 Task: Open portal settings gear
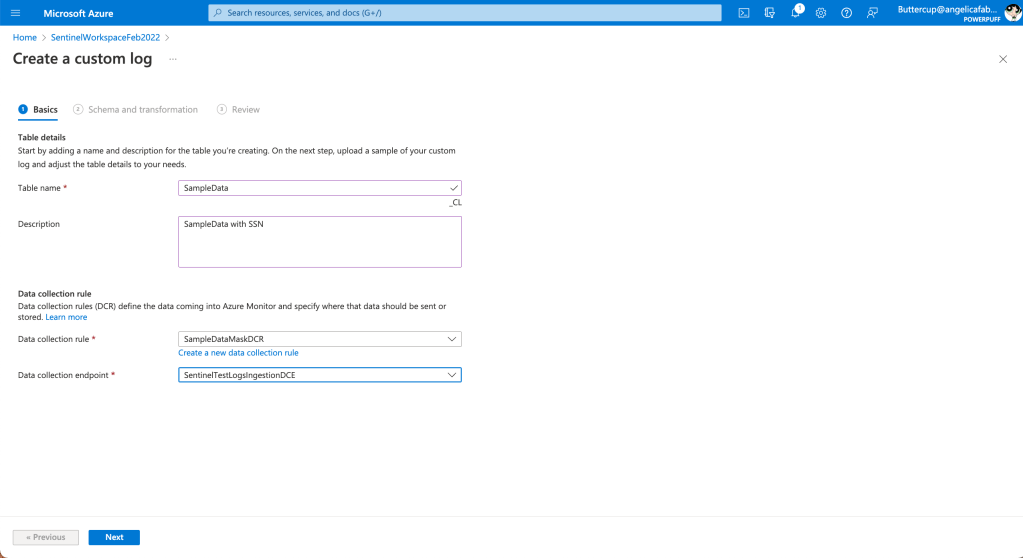point(821,13)
